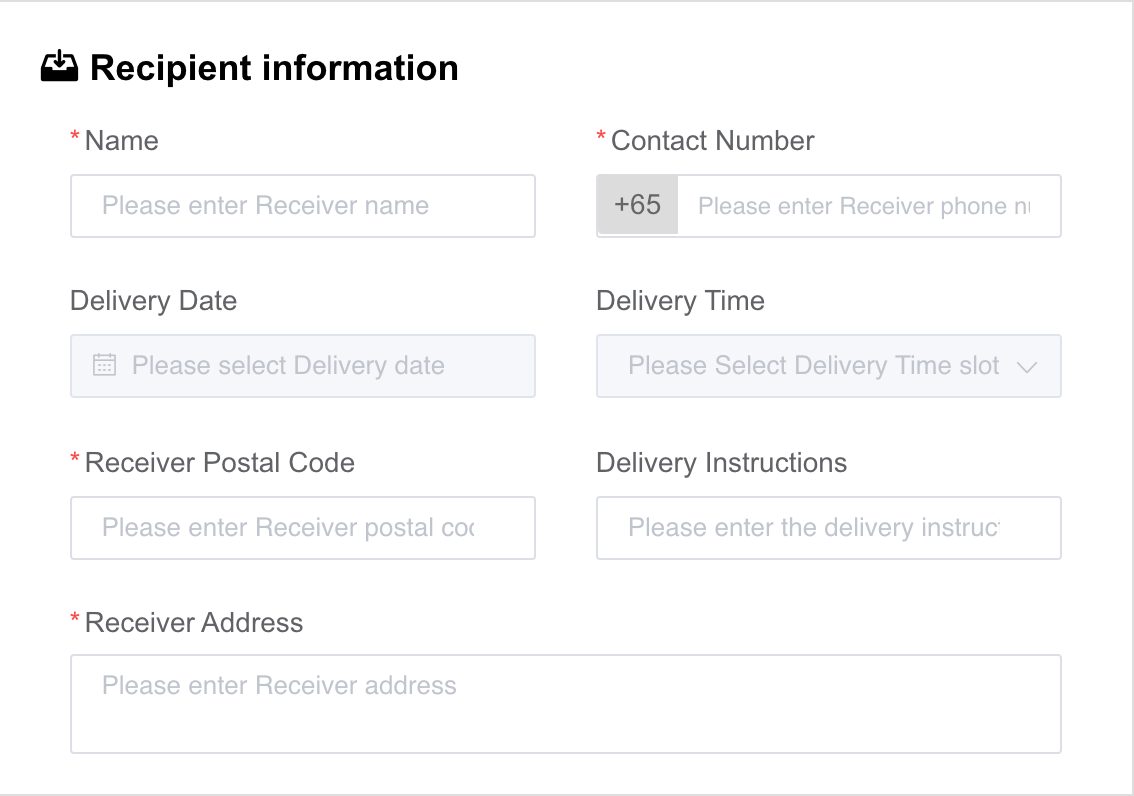
Task: Open the Delivery Time slot dropdown
Action: (828, 366)
